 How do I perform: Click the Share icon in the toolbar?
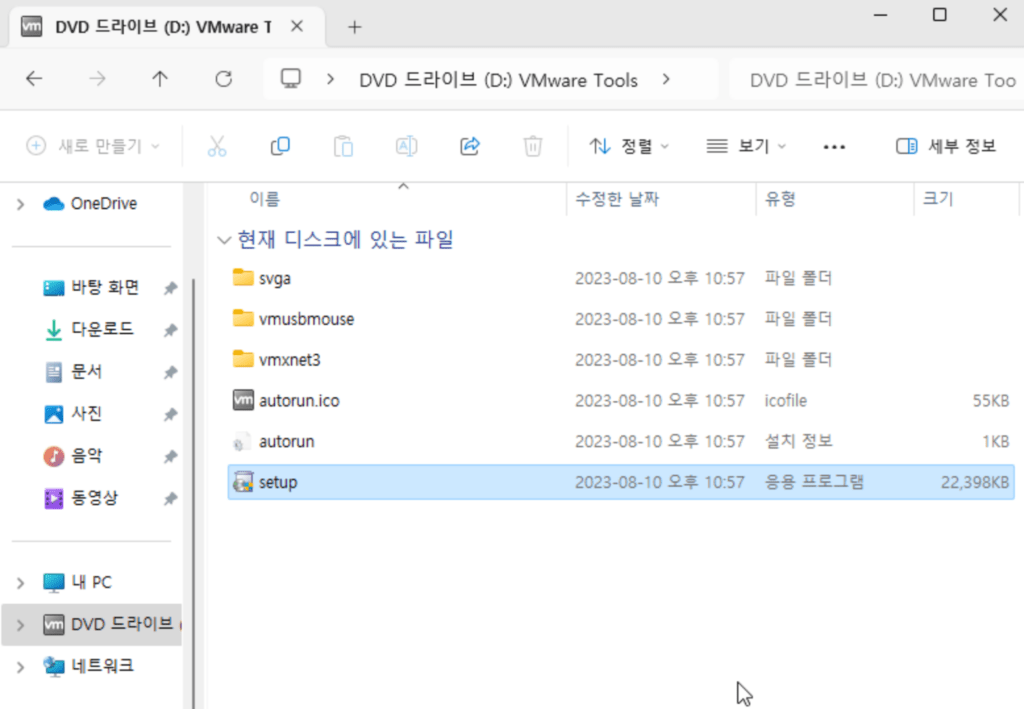(x=469, y=146)
